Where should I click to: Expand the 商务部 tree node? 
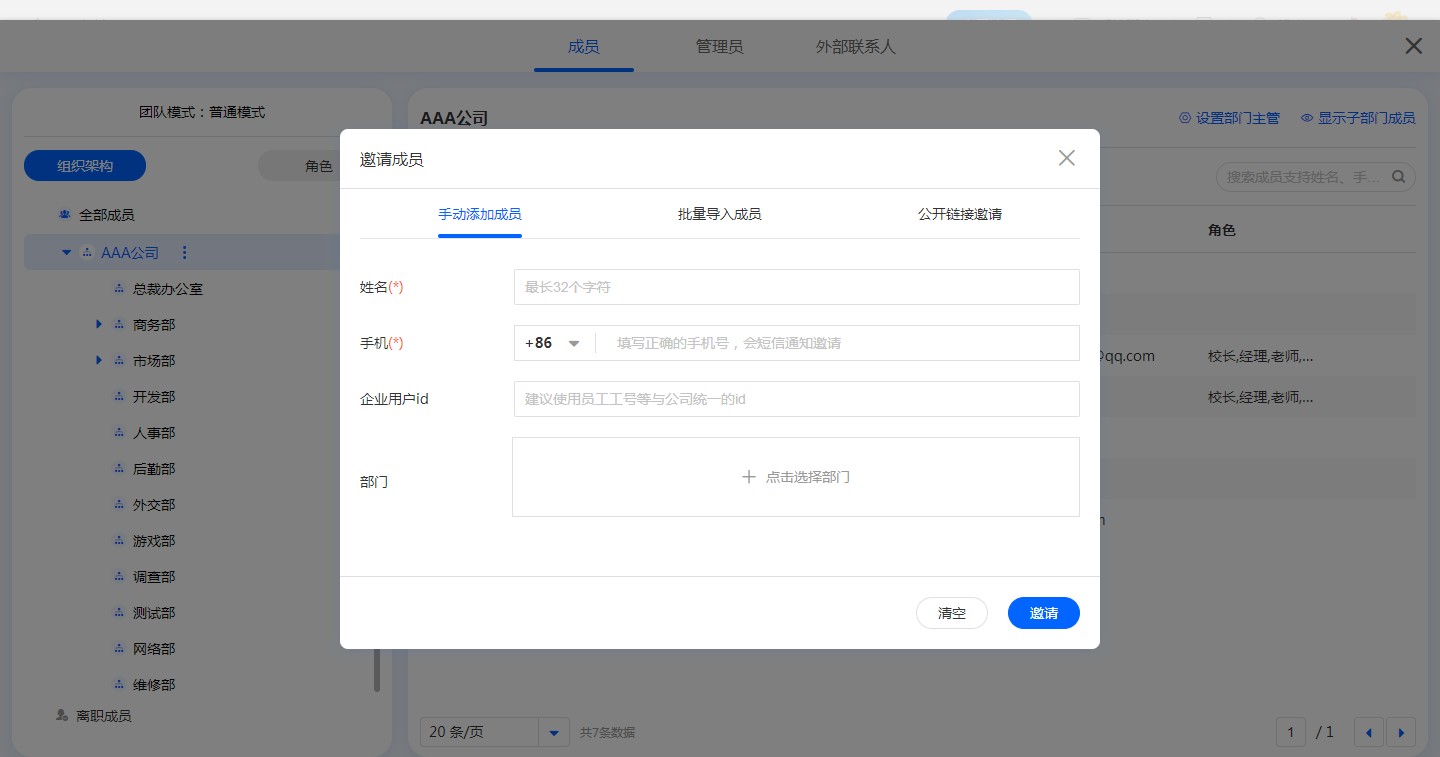click(99, 325)
